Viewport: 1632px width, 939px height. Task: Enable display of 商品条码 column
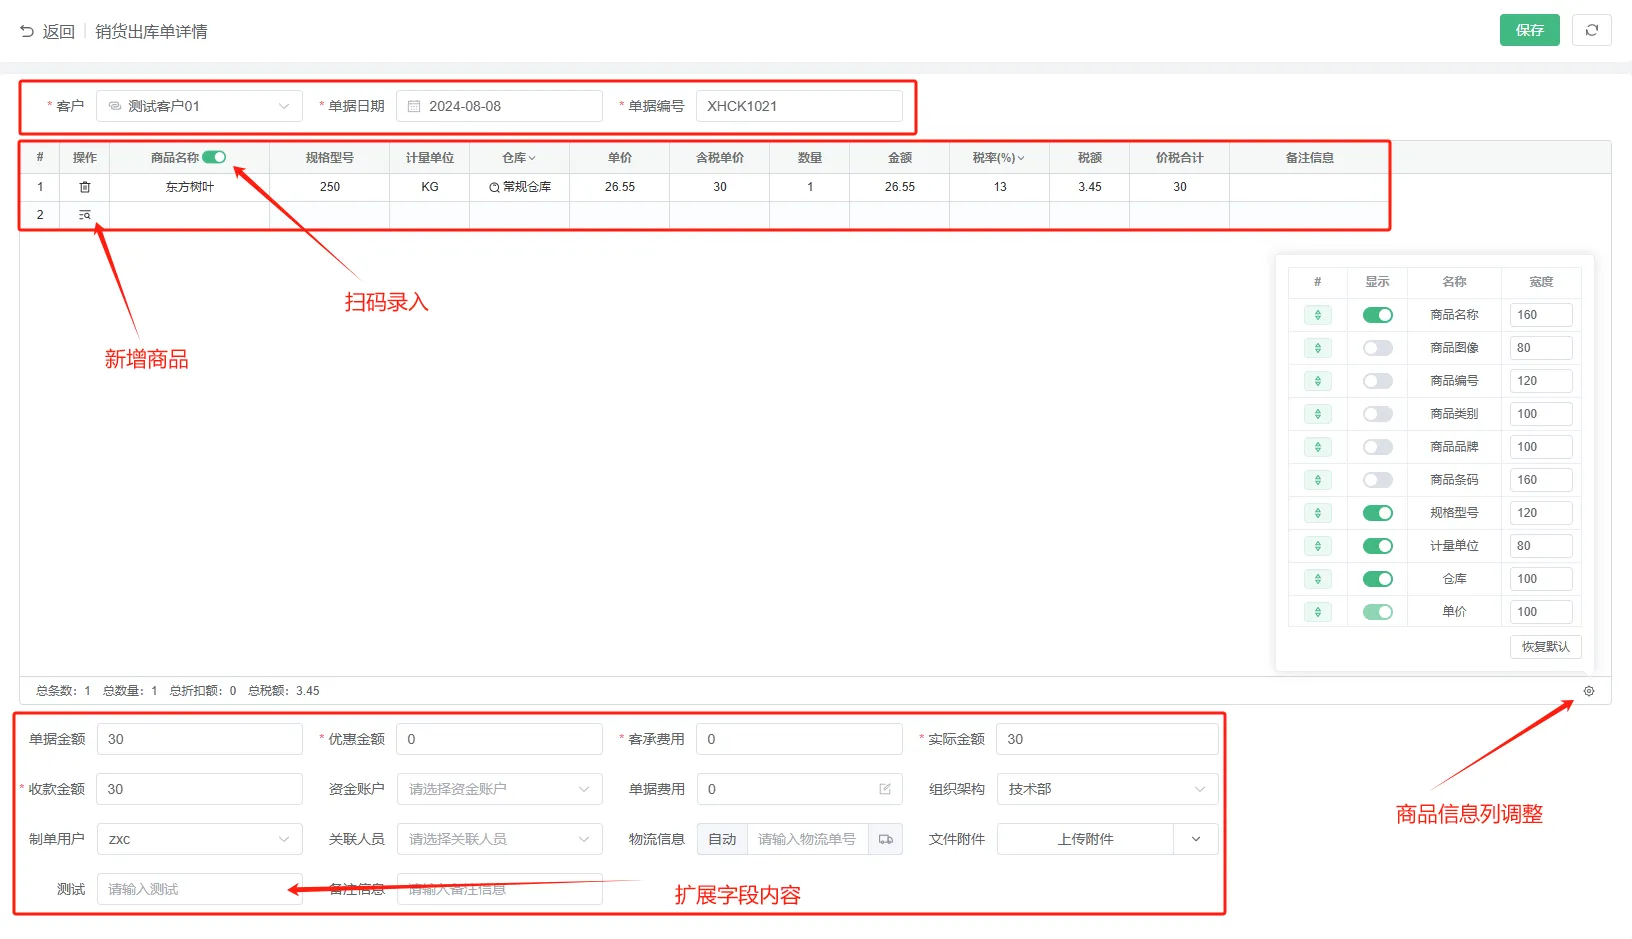[1378, 480]
